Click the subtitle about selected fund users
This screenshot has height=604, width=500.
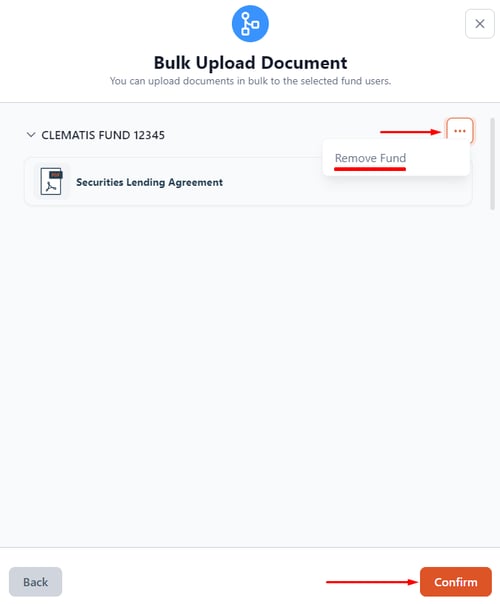[x=250, y=81]
